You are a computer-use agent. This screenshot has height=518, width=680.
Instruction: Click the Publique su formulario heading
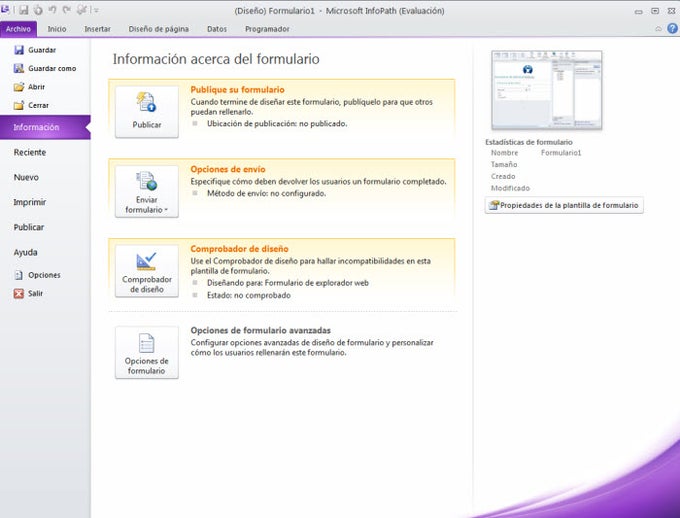tap(237, 90)
